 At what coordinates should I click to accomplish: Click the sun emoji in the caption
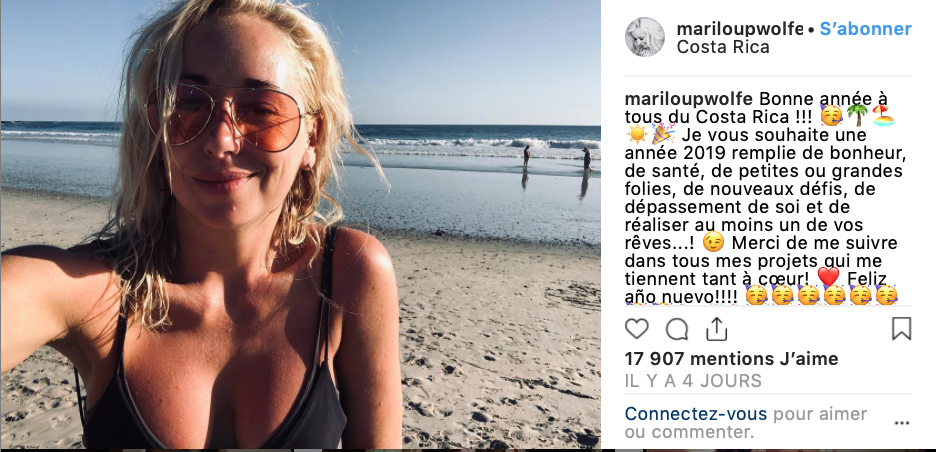pos(637,134)
